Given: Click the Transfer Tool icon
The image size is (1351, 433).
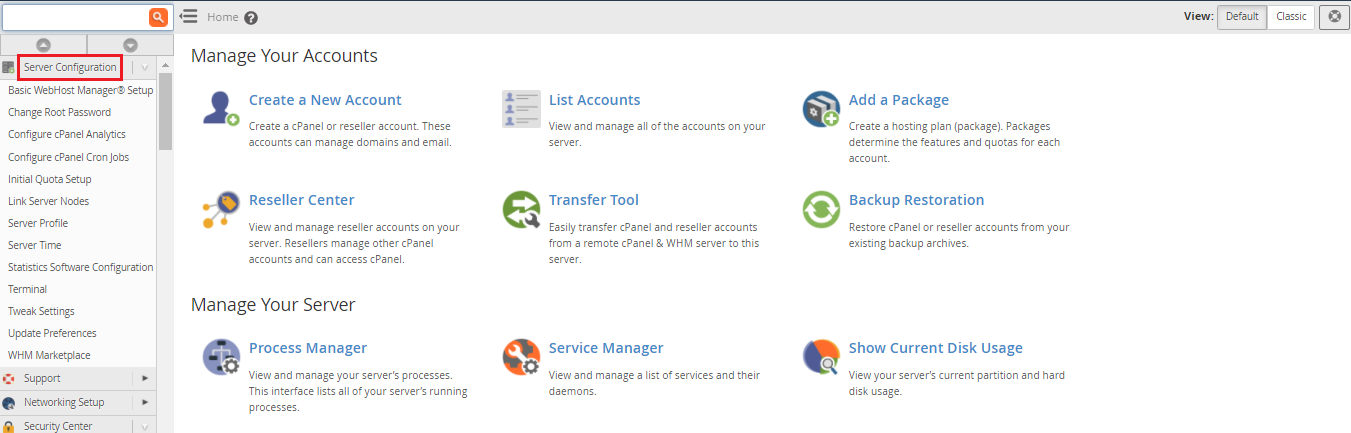Looking at the screenshot, I should click(x=521, y=210).
